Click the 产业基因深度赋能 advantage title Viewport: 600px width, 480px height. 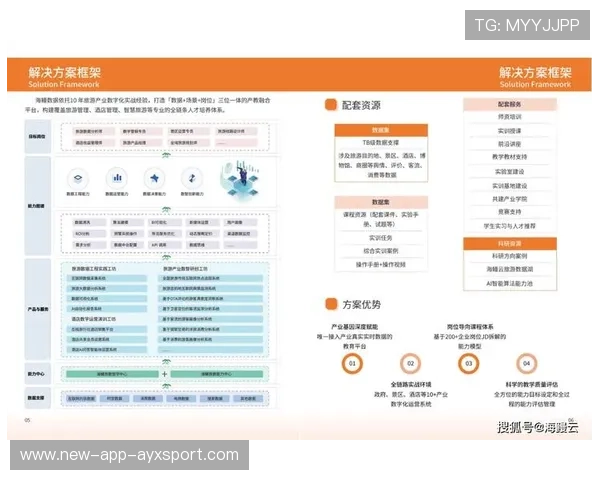point(354,327)
